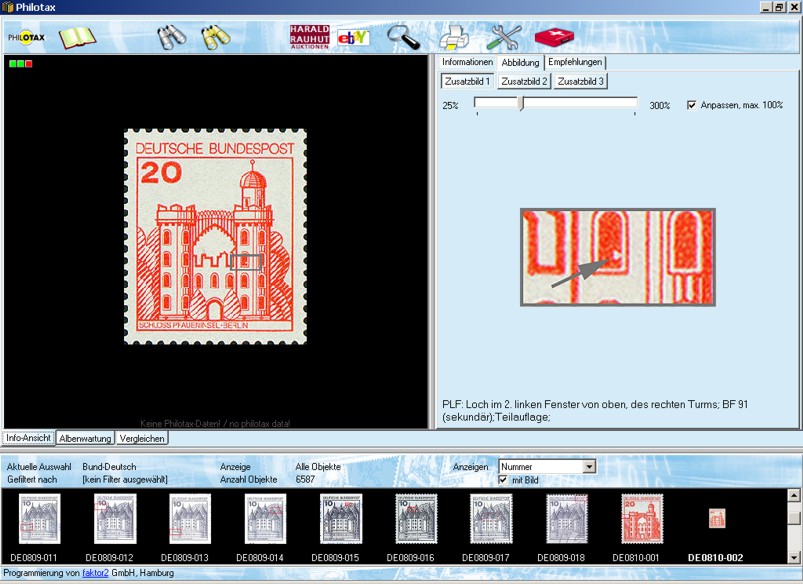The height and width of the screenshot is (584, 803).
Task: Click the zoom slider handle
Action: point(521,104)
